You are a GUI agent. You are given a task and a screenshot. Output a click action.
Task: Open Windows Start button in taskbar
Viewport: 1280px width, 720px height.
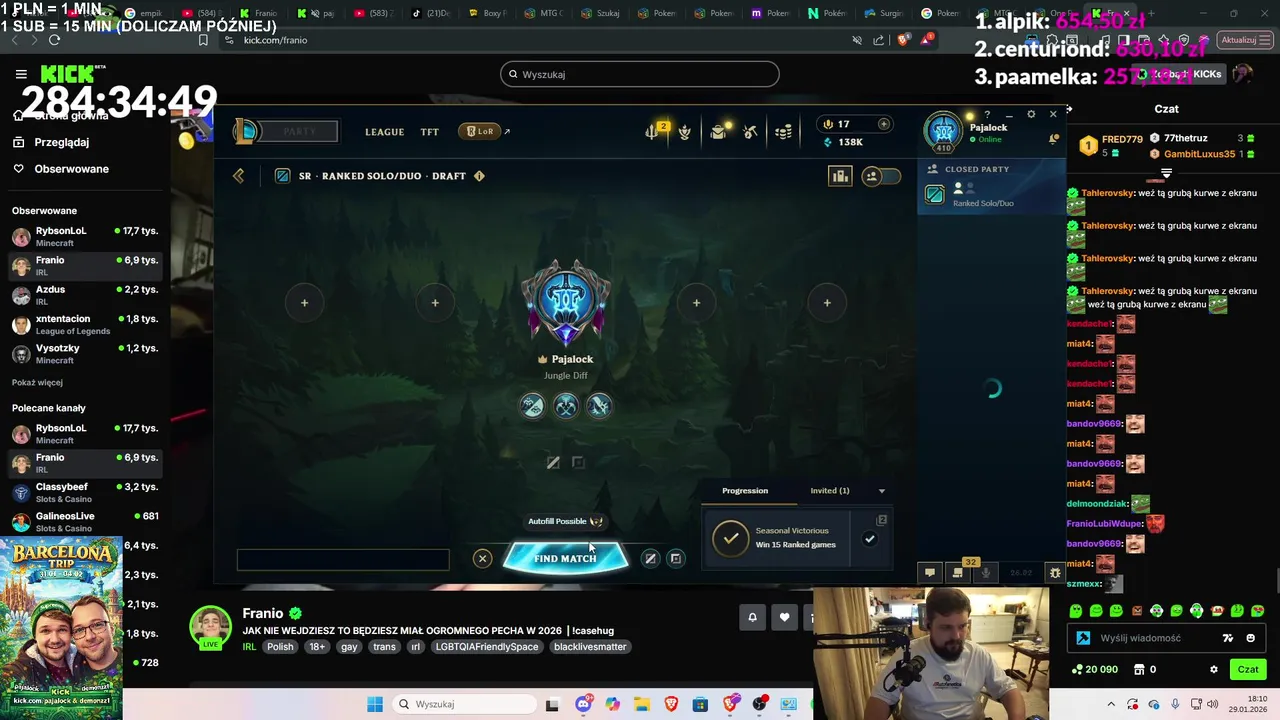click(375, 704)
